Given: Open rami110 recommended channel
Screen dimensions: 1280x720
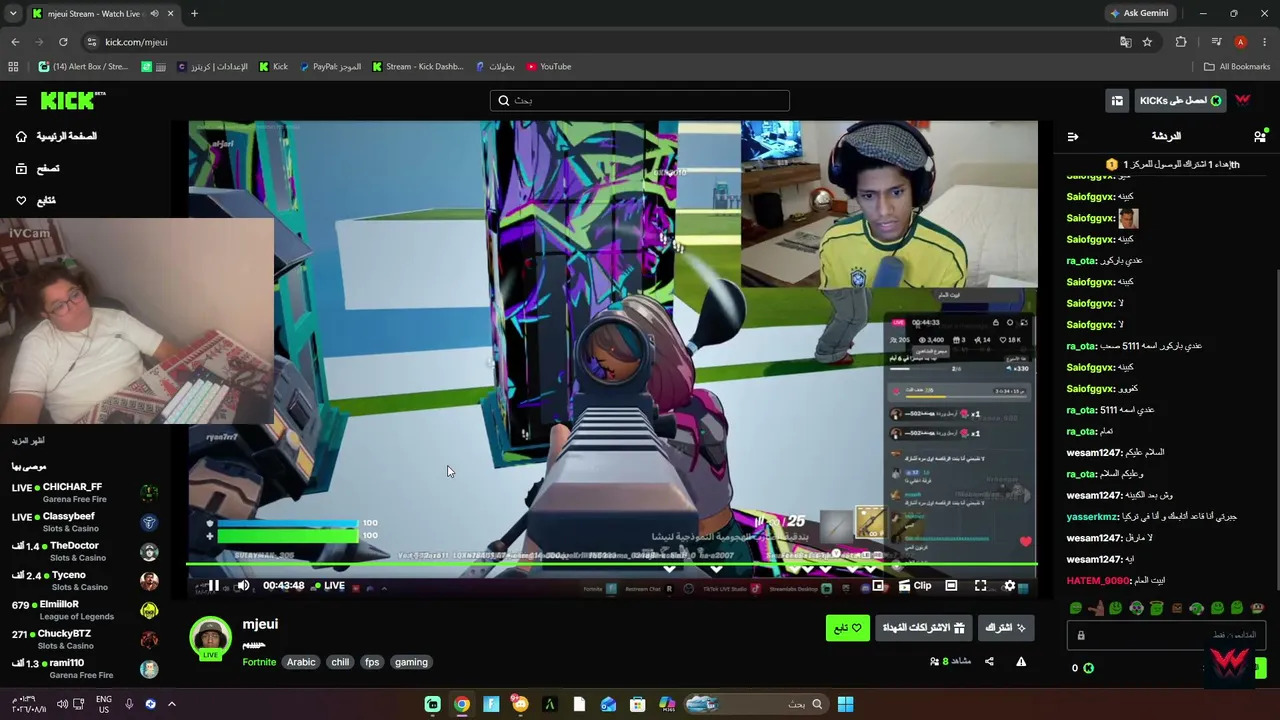Looking at the screenshot, I should pos(84,668).
